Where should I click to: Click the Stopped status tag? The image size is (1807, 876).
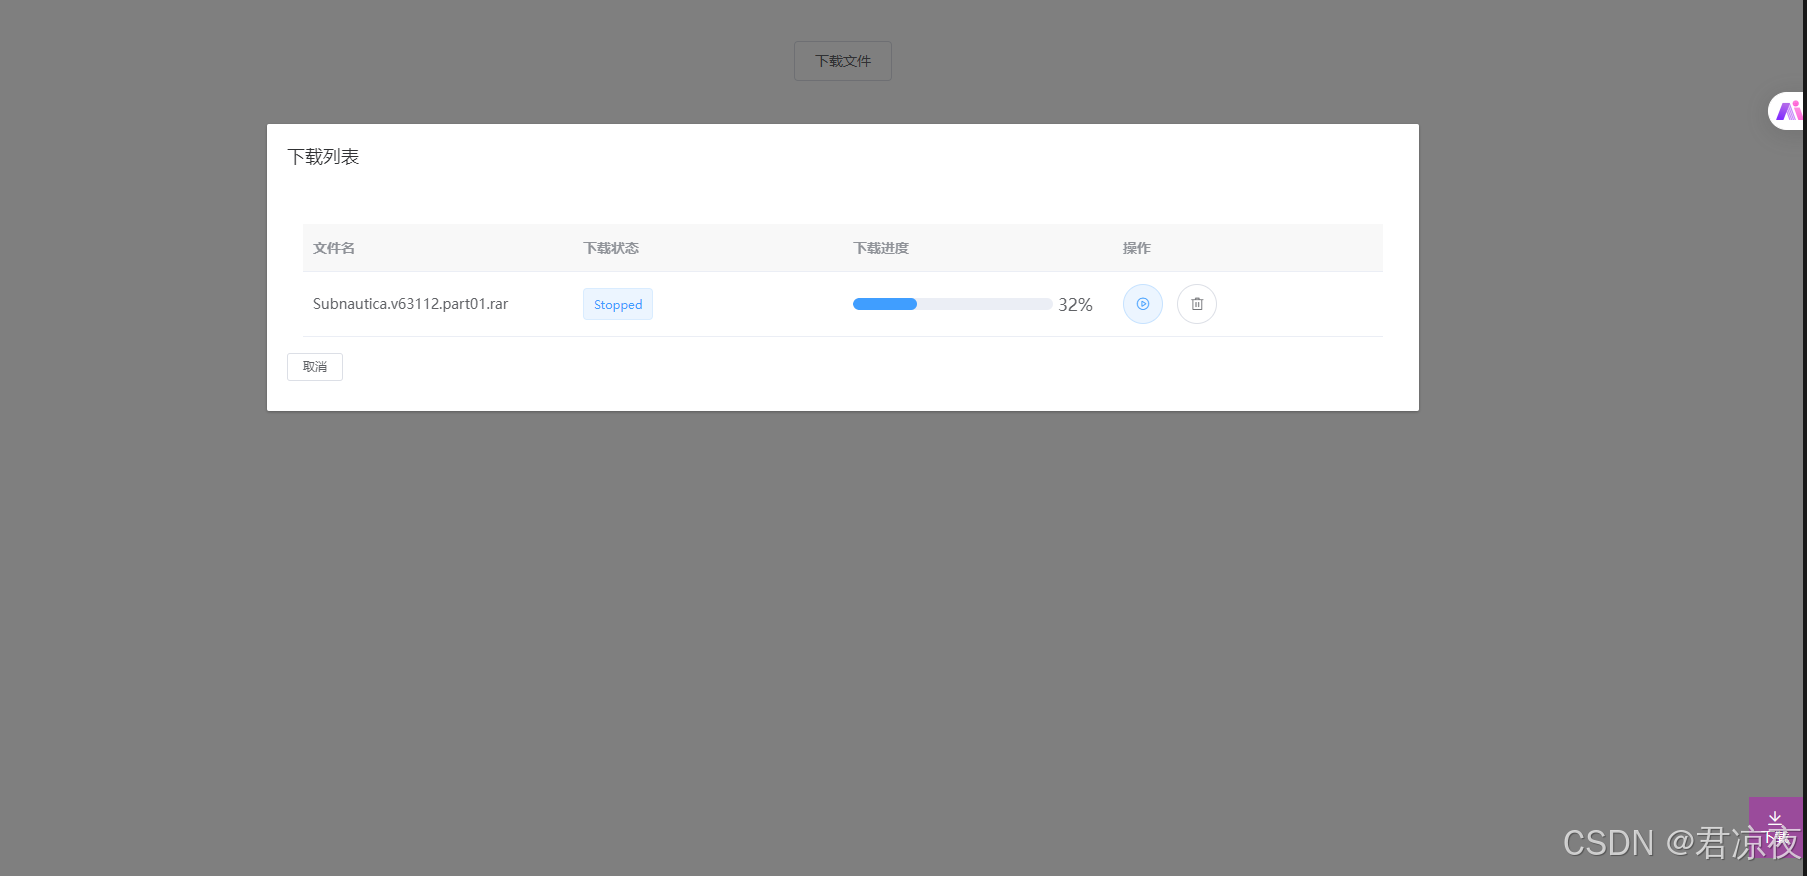618,304
